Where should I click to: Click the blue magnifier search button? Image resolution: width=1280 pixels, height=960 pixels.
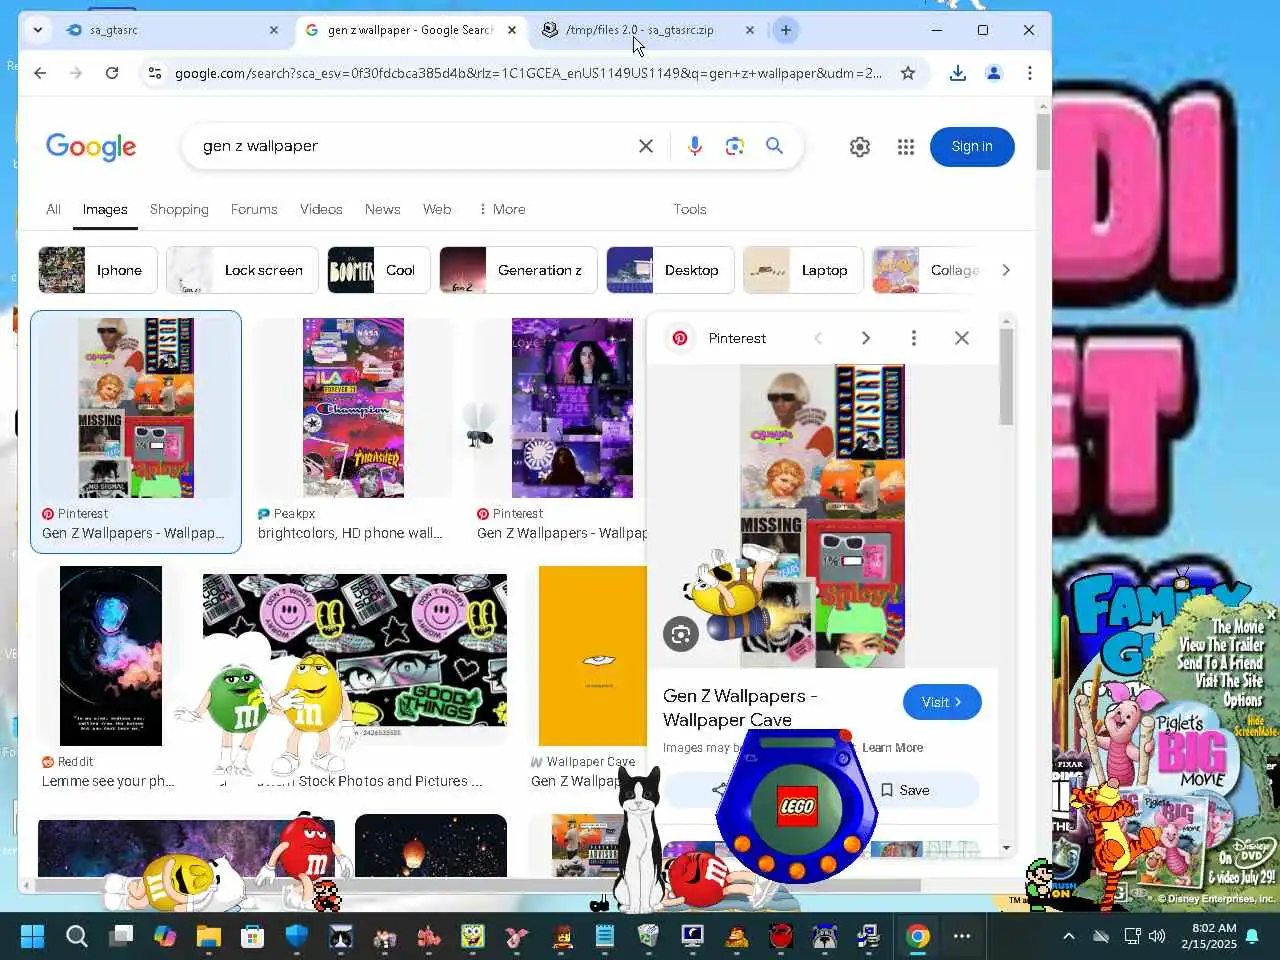click(774, 146)
